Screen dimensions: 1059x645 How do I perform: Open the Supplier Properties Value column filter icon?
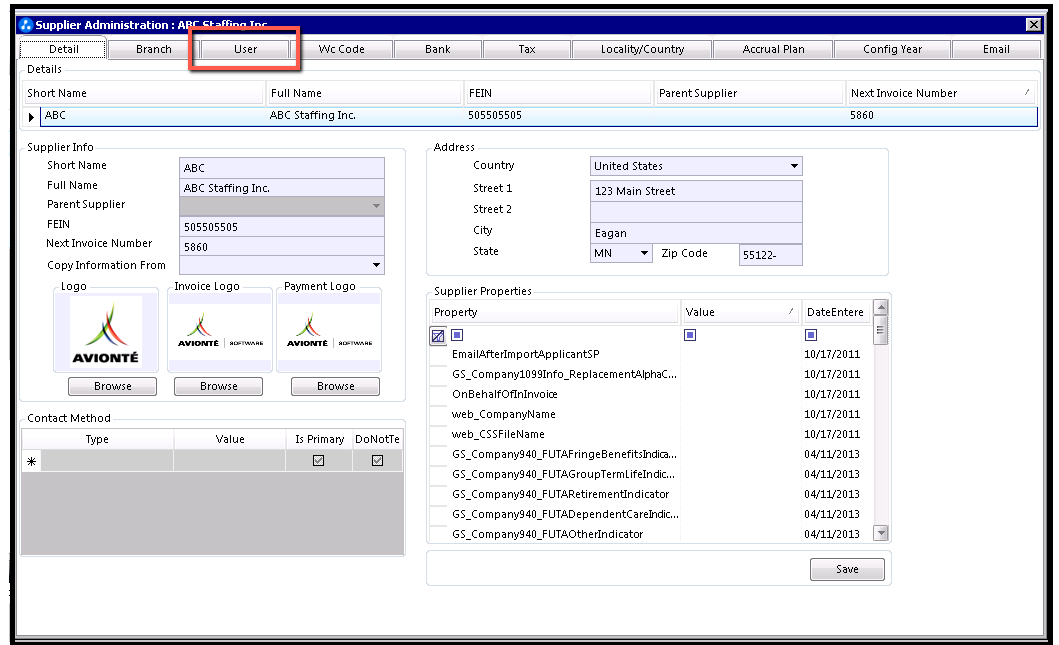pyautogui.click(x=690, y=335)
